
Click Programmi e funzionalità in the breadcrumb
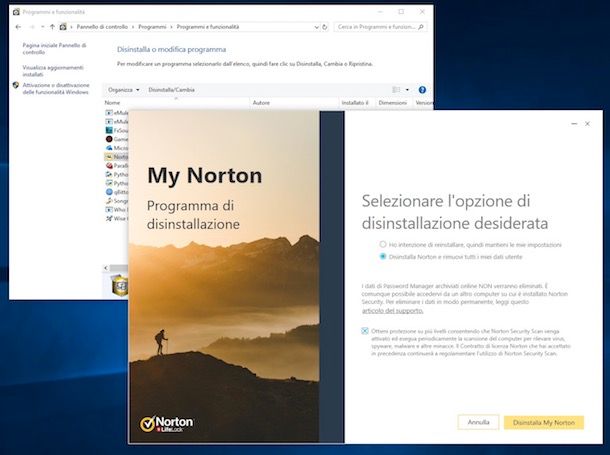click(208, 27)
